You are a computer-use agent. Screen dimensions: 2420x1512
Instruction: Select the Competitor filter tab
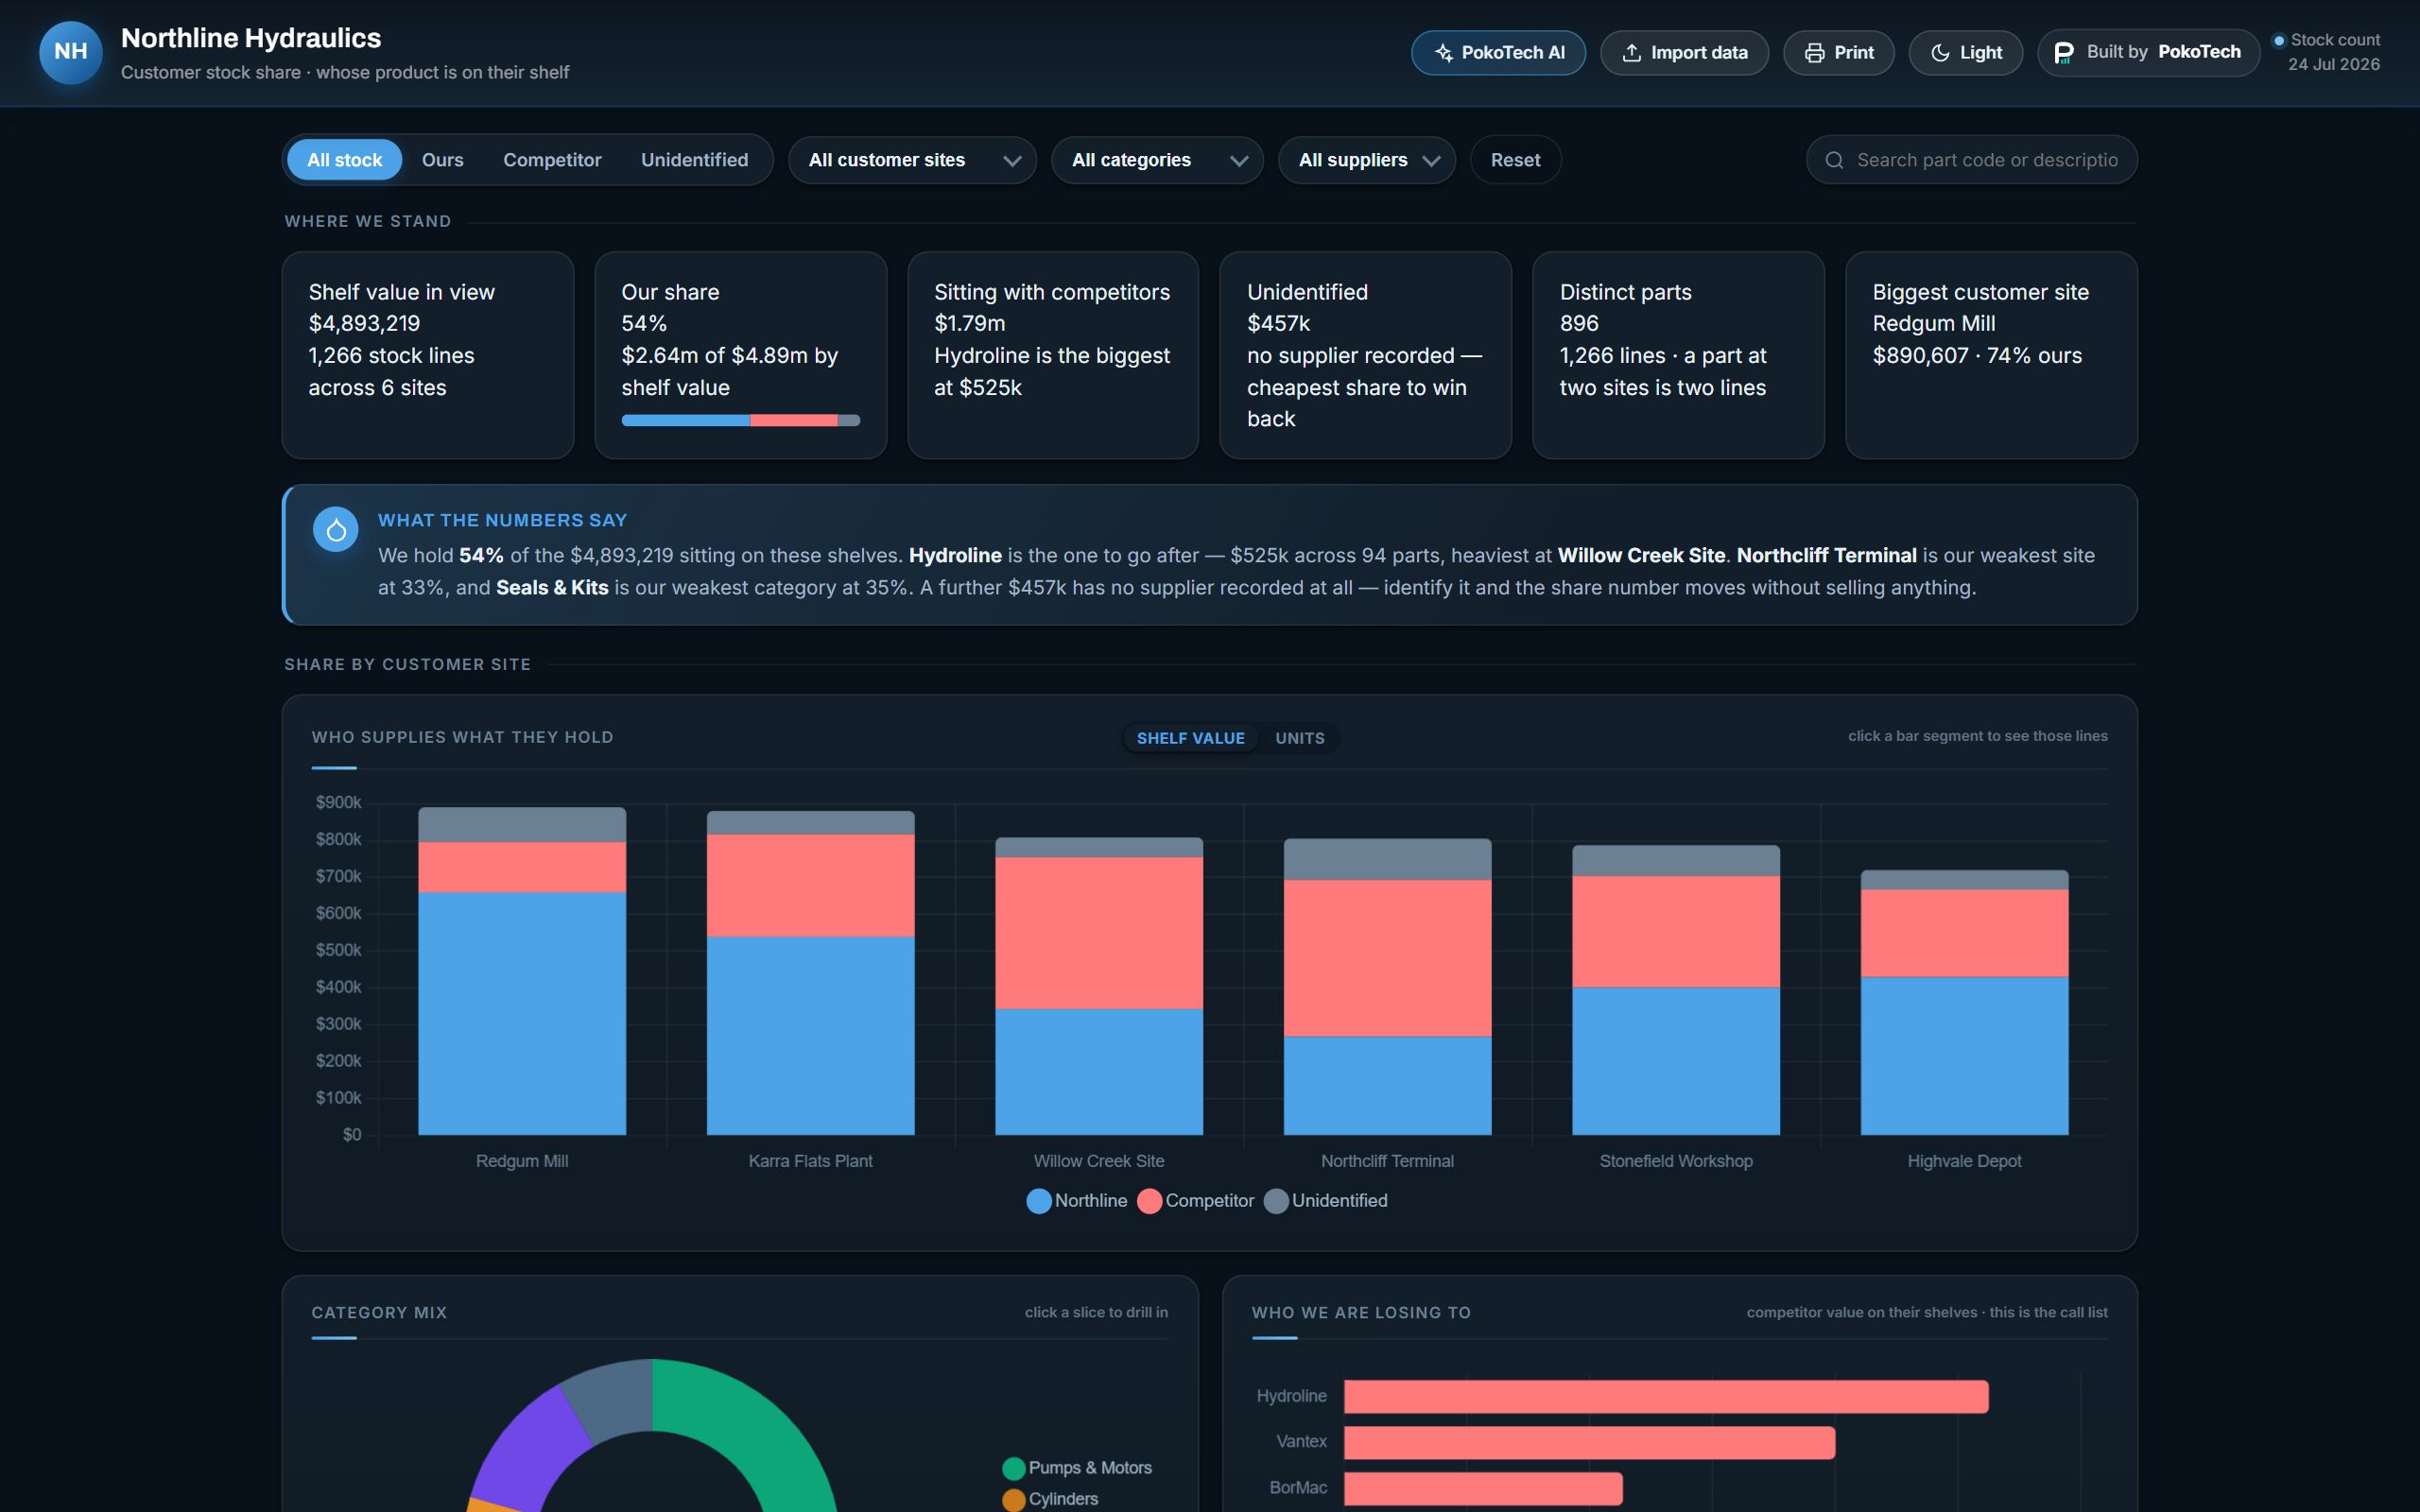(x=552, y=160)
